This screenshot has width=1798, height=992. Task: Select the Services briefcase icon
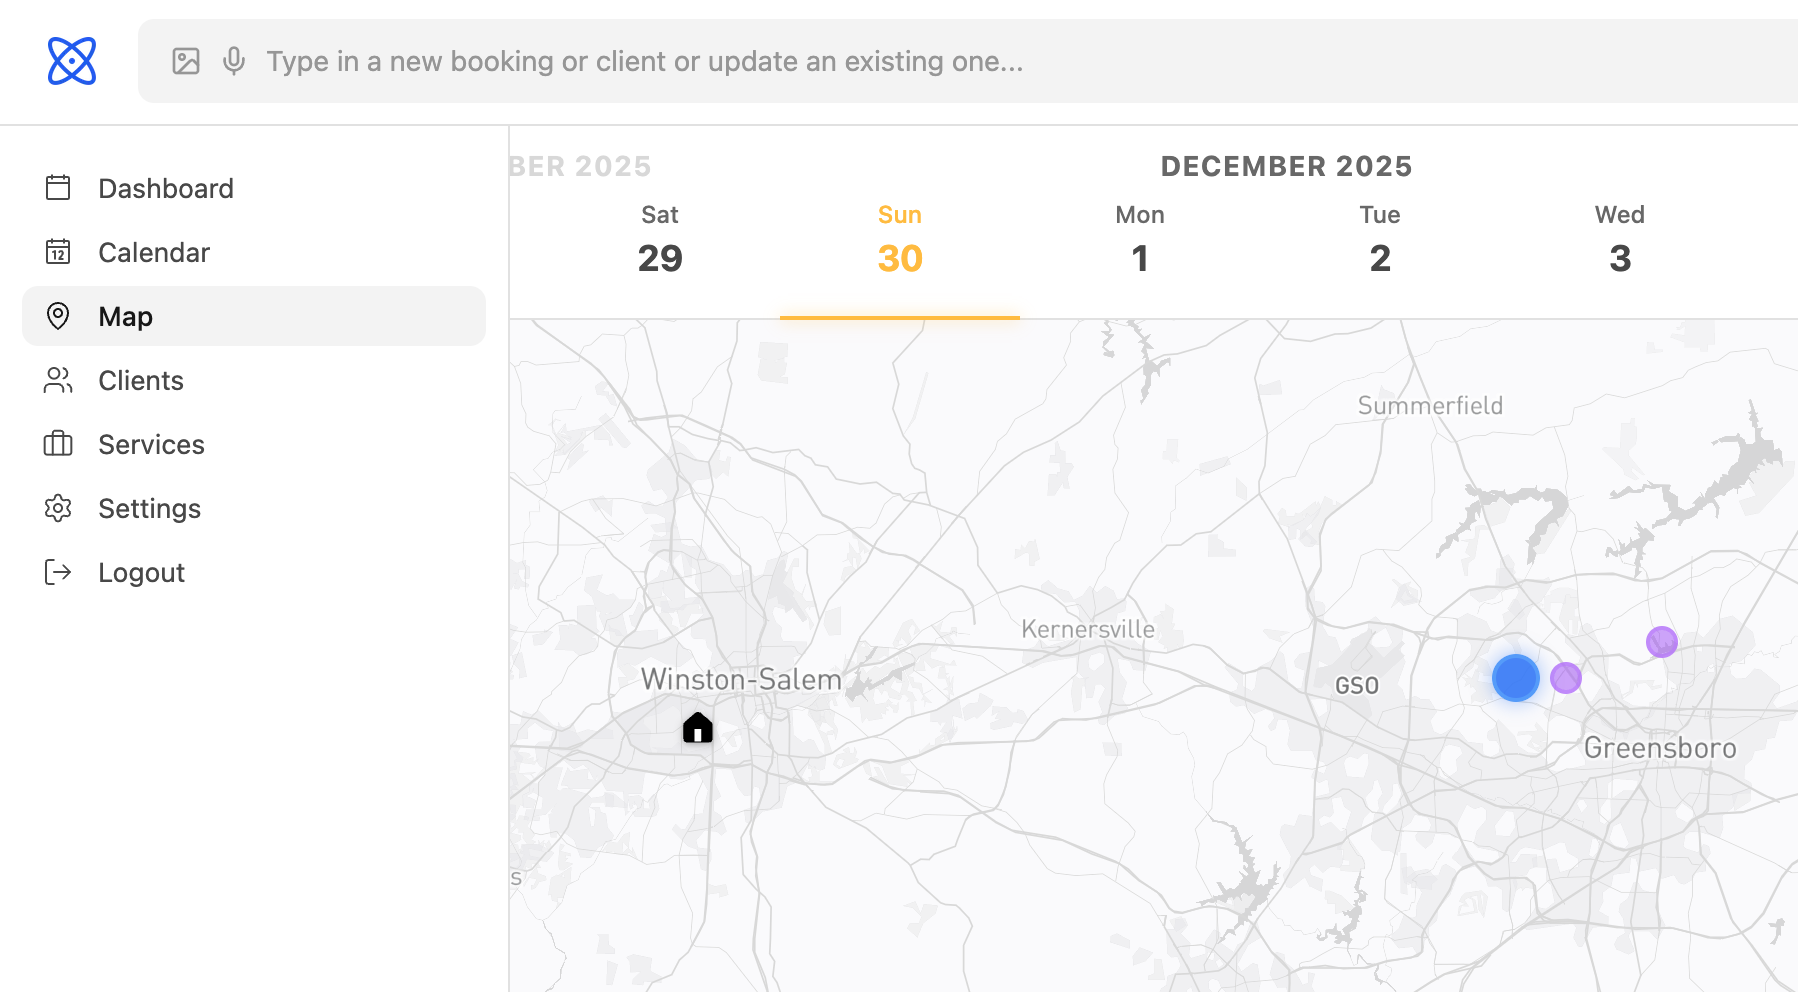click(58, 444)
